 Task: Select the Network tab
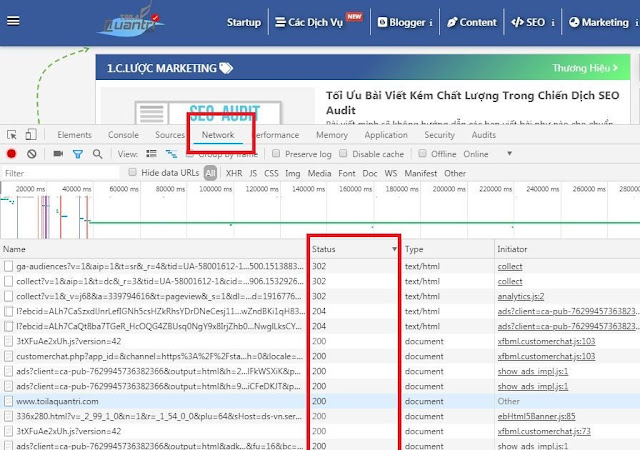click(218, 135)
